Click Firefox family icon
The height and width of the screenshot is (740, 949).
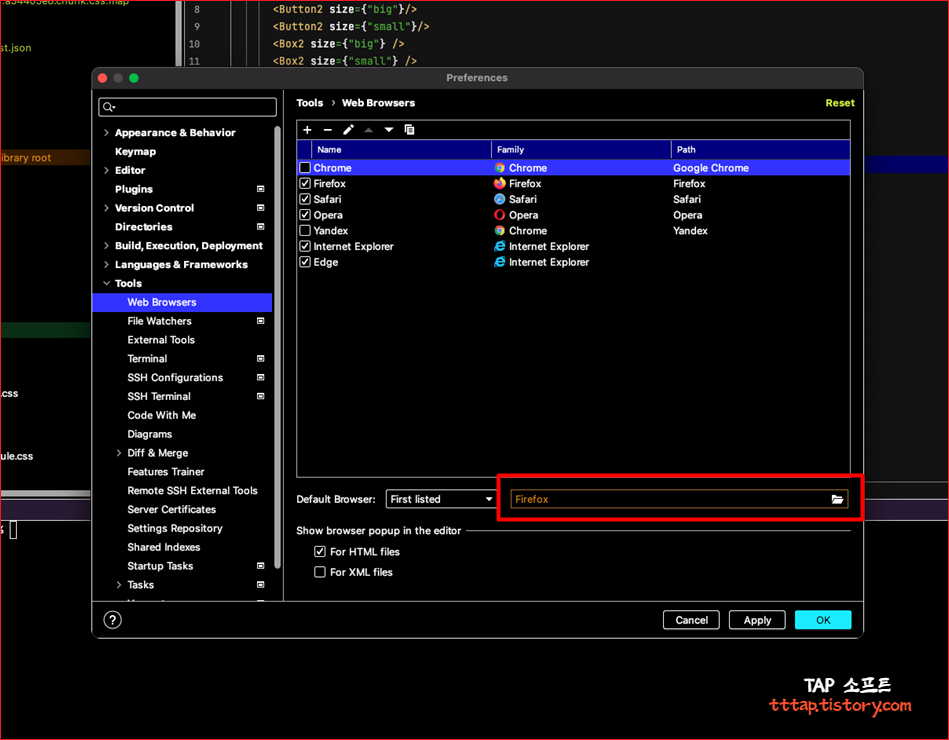point(499,183)
